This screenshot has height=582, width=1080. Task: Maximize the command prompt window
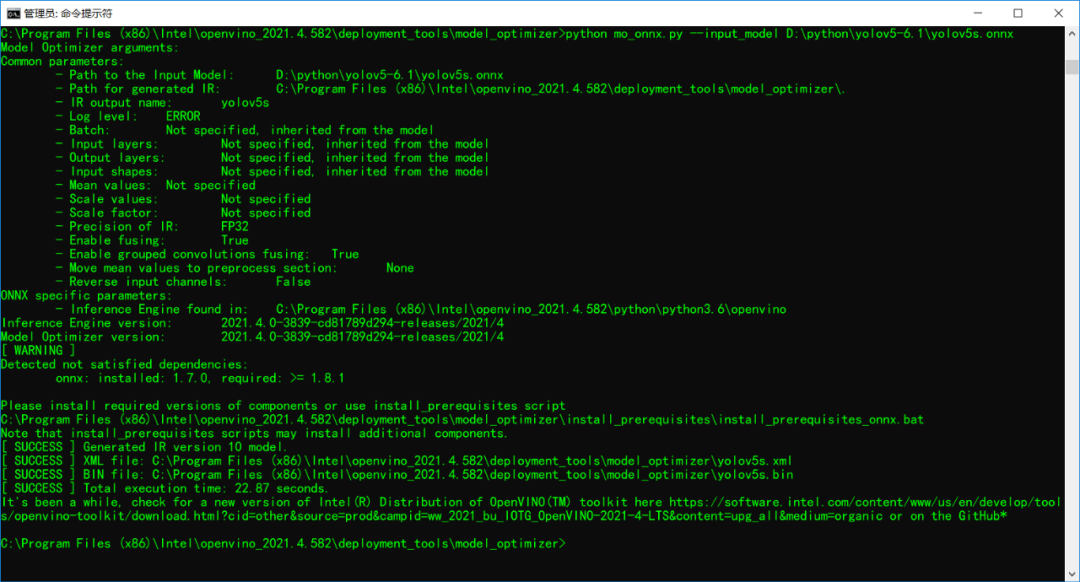pos(1018,13)
